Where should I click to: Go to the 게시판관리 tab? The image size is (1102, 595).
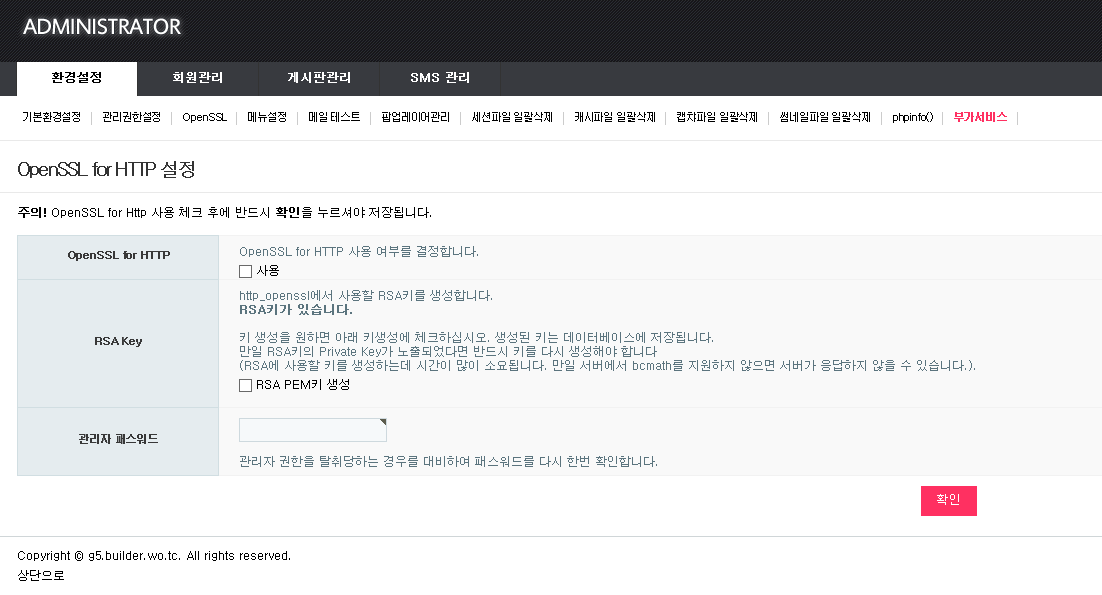[319, 78]
